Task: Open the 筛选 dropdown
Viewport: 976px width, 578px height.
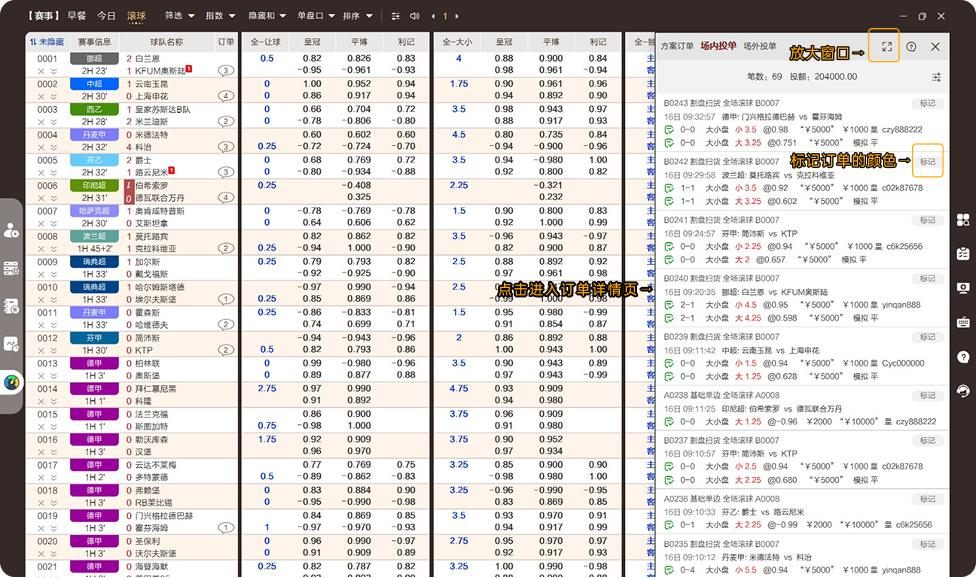Action: (x=180, y=16)
